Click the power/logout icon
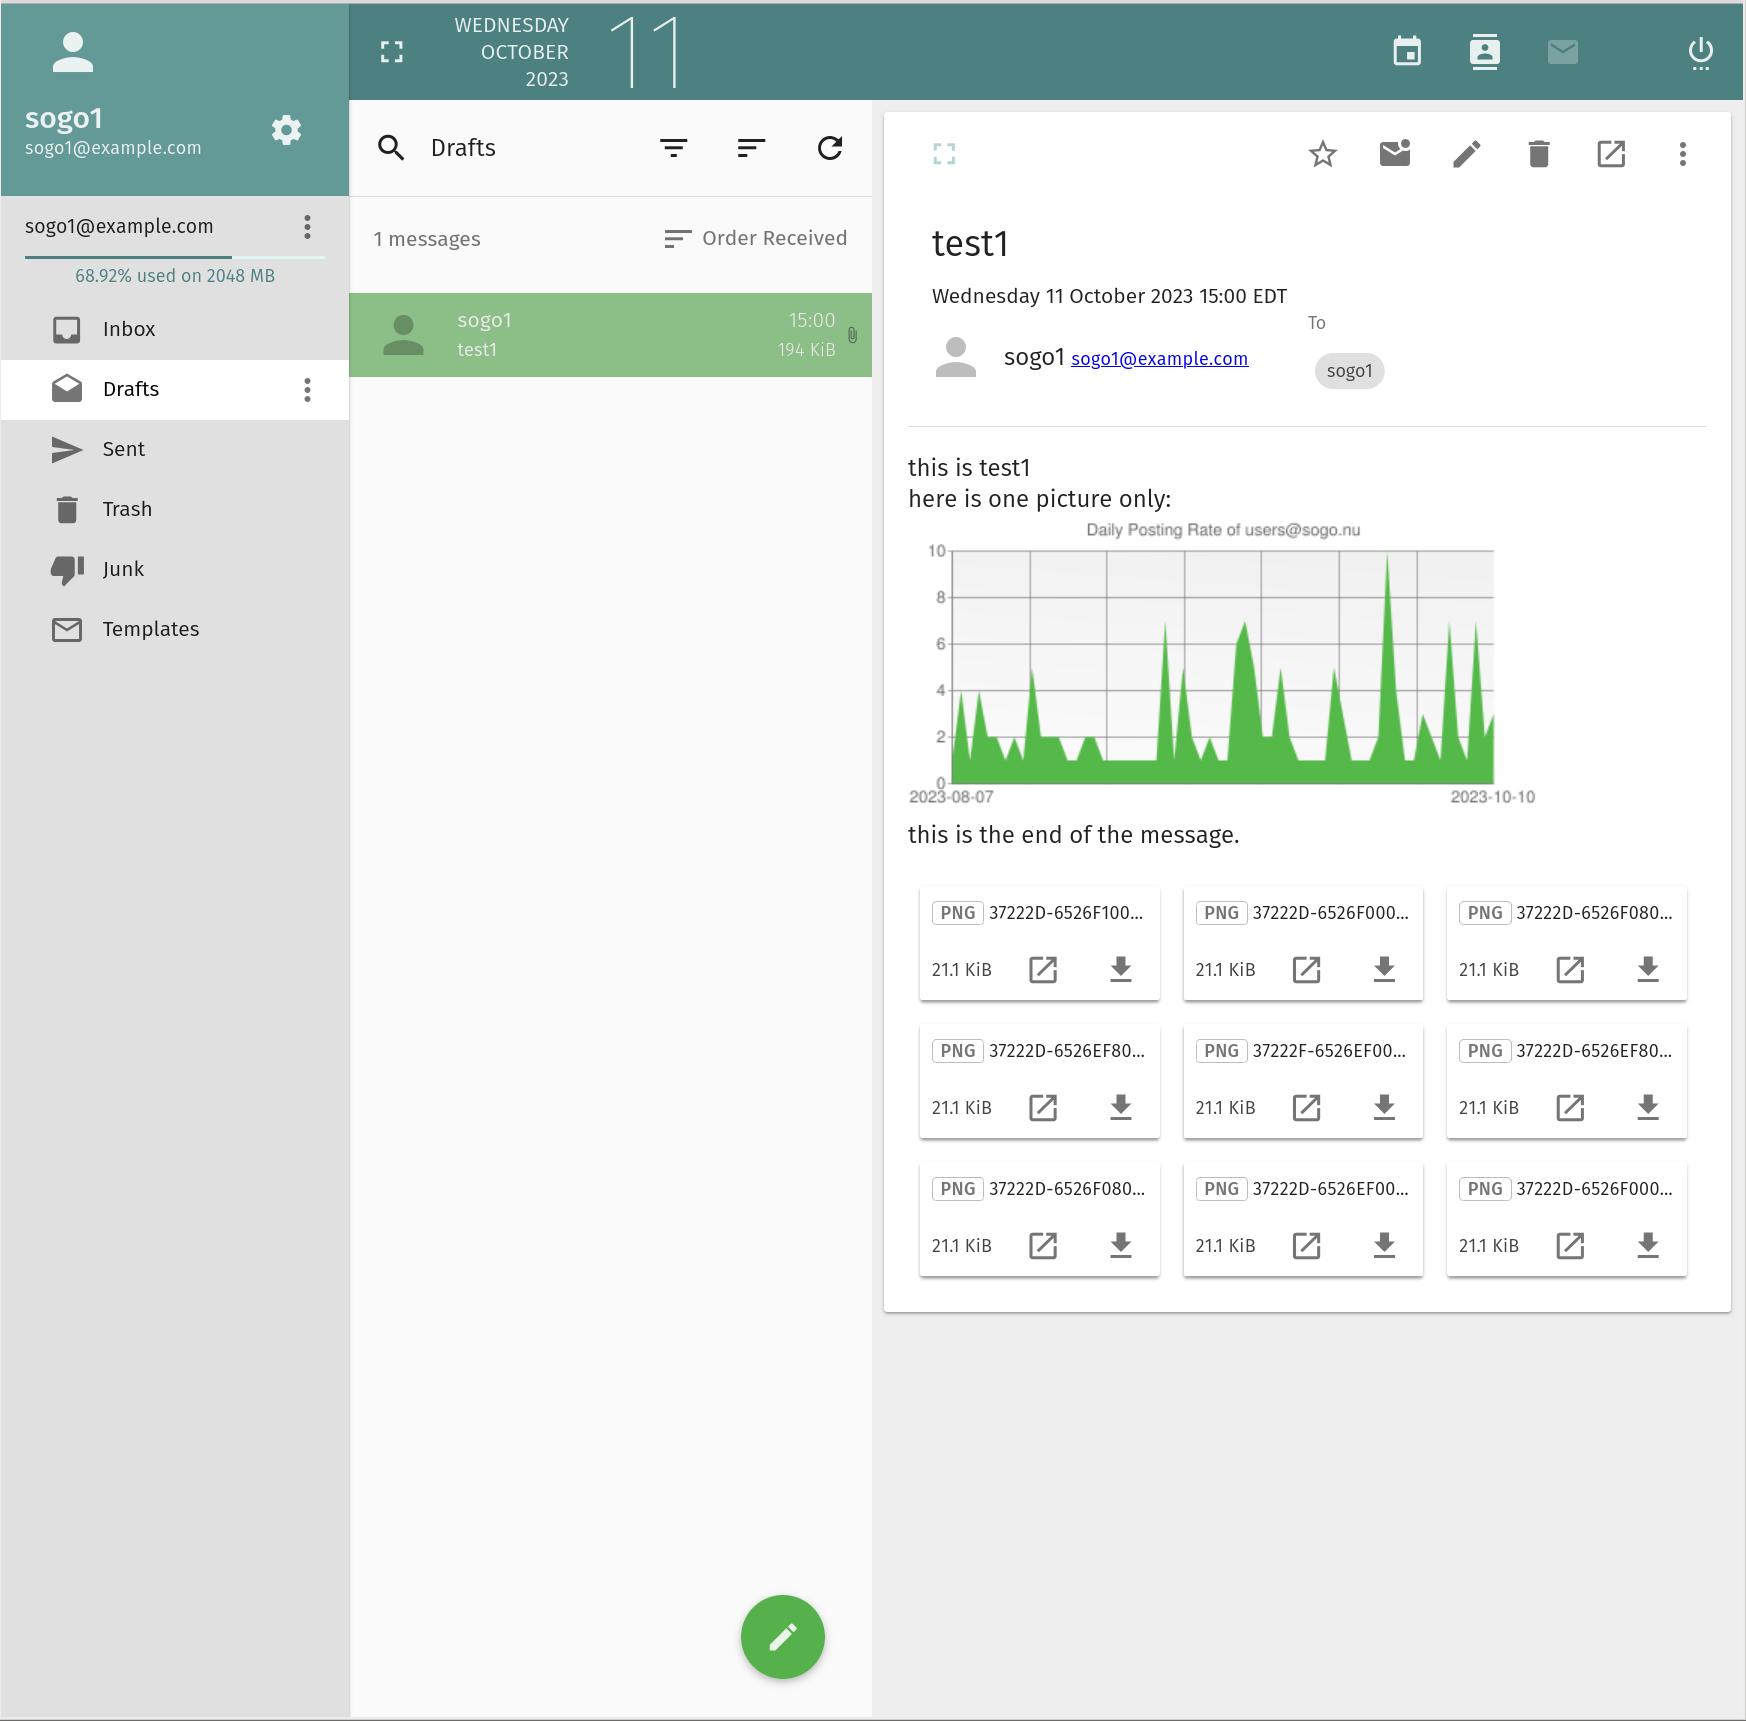The width and height of the screenshot is (1746, 1721). pyautogui.click(x=1700, y=51)
